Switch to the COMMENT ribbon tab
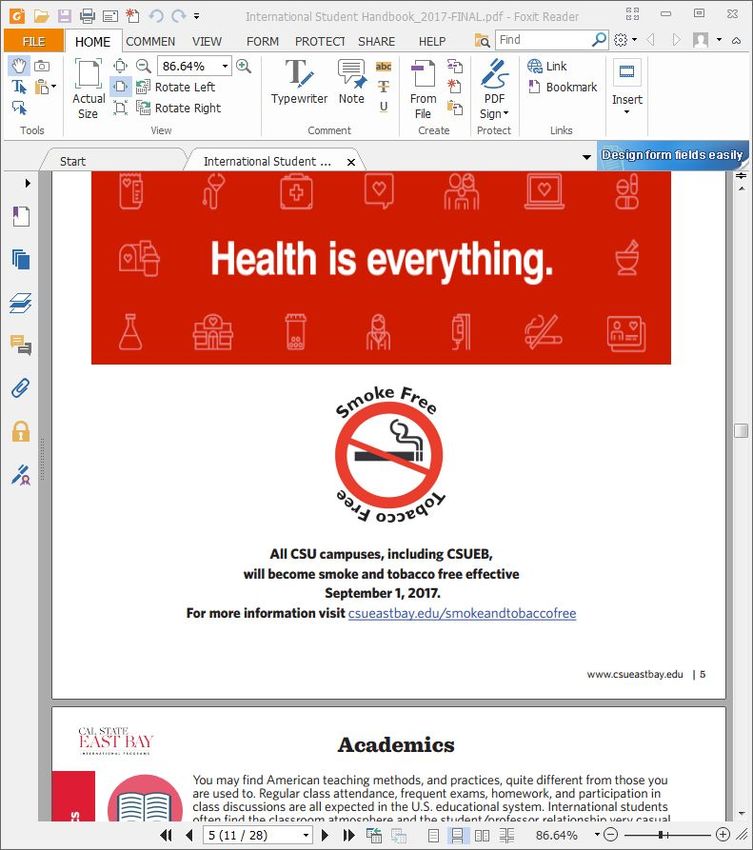 (150, 41)
